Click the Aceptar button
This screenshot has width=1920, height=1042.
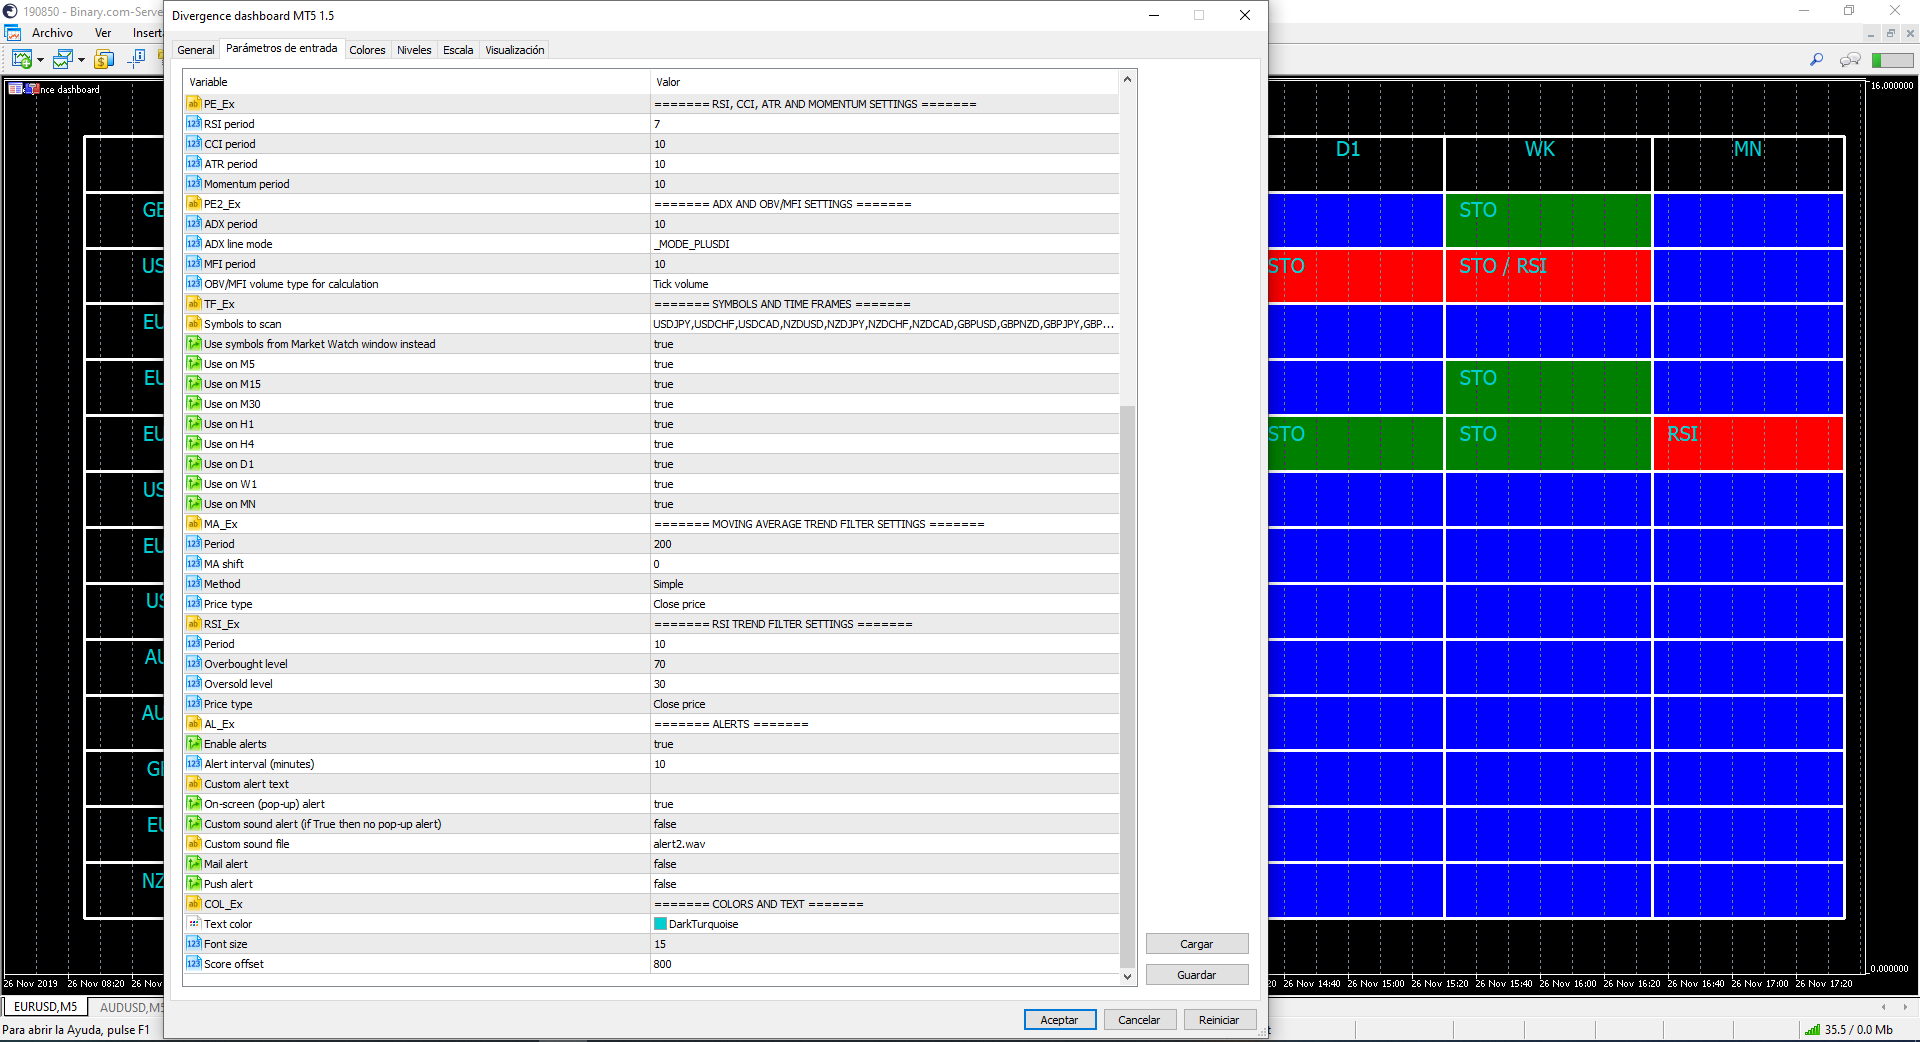pos(1060,1020)
